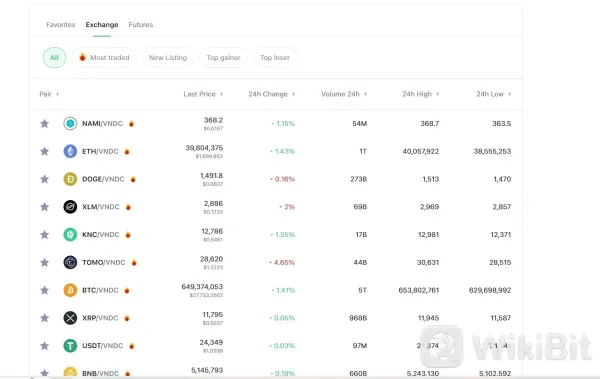This screenshot has height=379, width=600.
Task: Favorite the XLM/VNDC pair star
Action: (x=44, y=207)
